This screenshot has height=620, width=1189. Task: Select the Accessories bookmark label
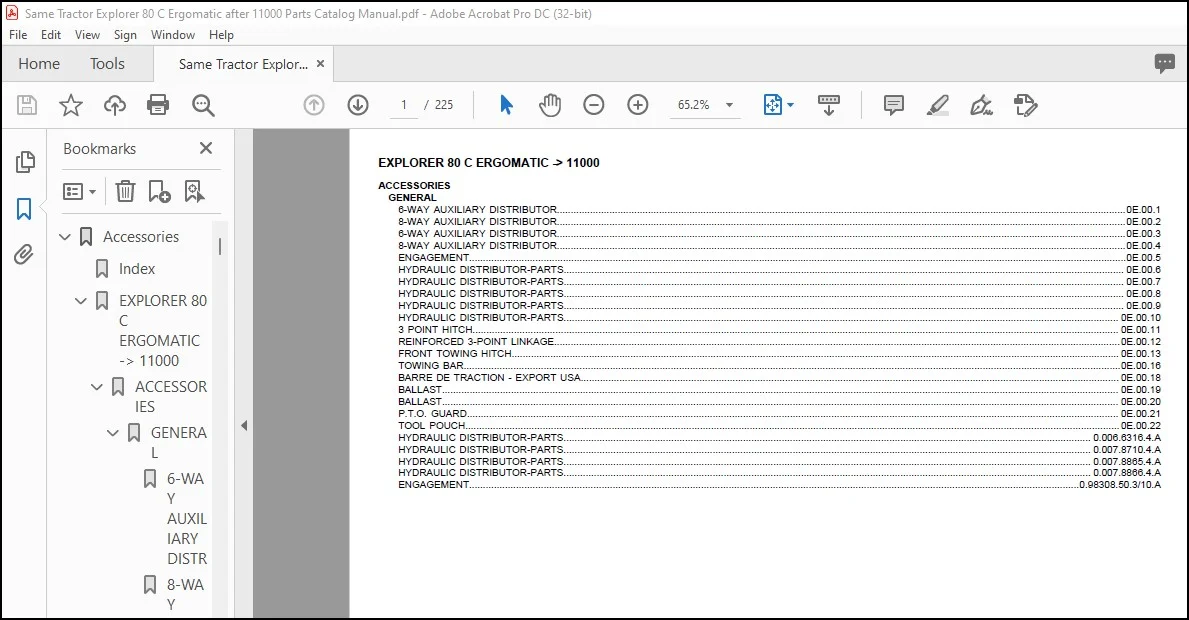141,236
